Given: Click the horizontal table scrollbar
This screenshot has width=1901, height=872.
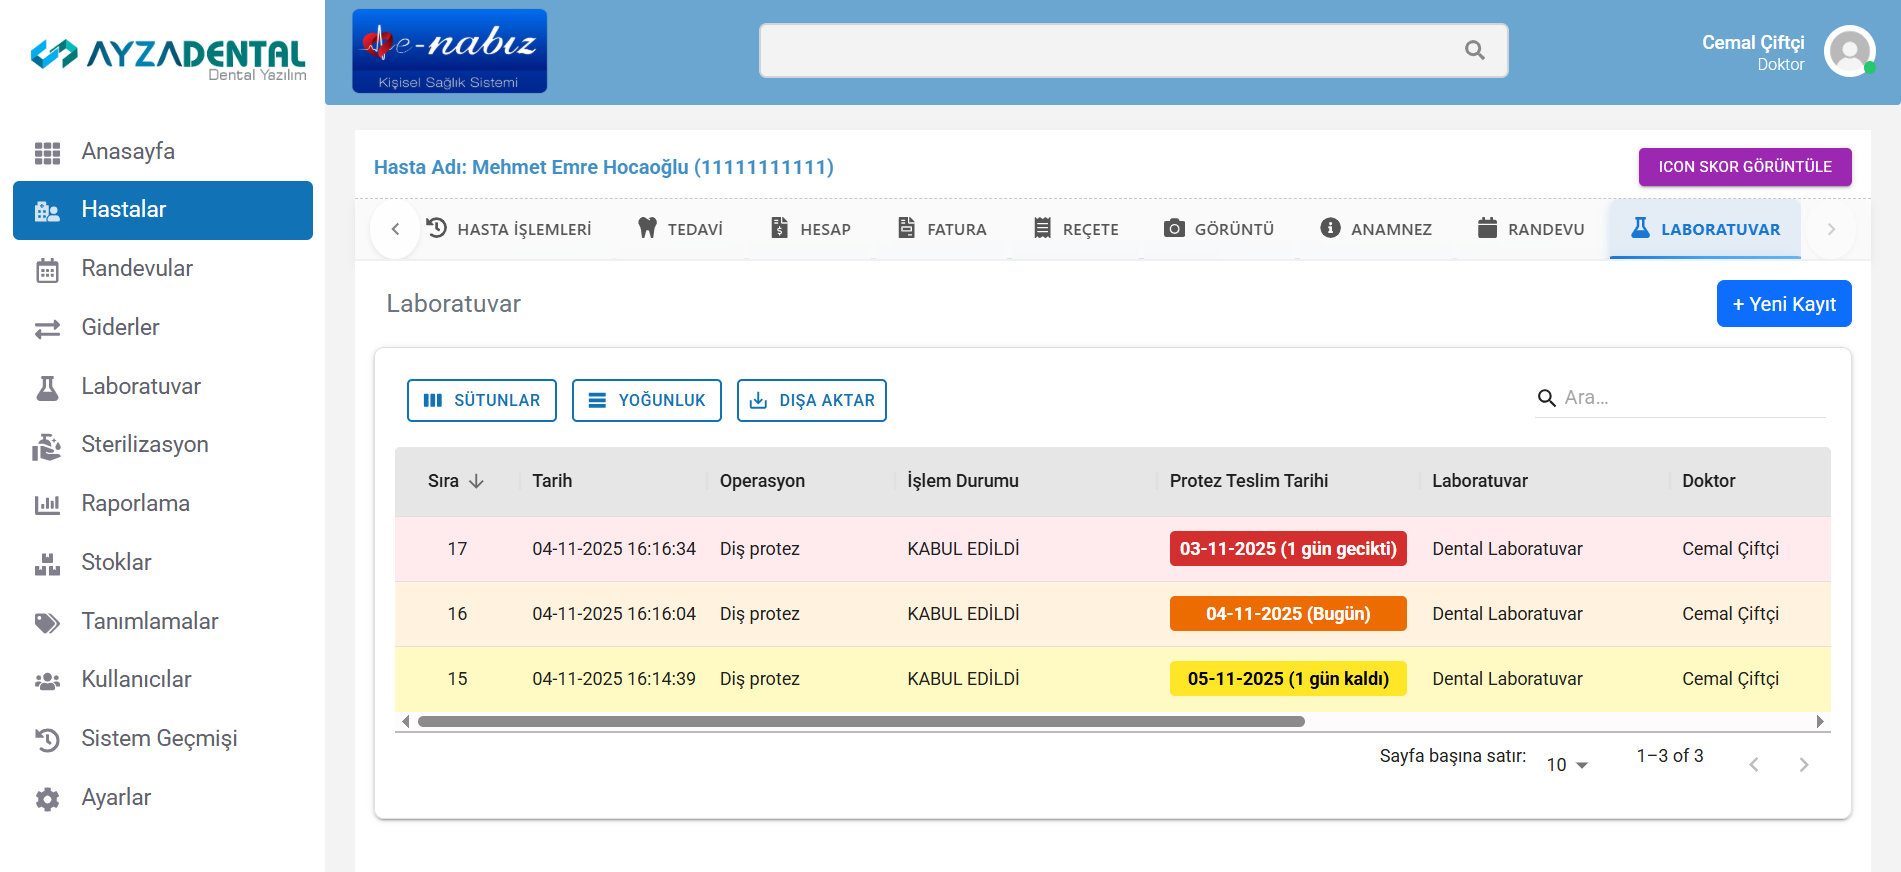Looking at the screenshot, I should pyautogui.click(x=860, y=721).
